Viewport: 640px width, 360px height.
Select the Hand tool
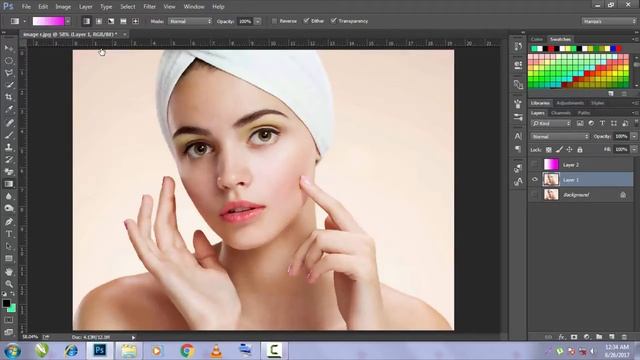[9, 272]
